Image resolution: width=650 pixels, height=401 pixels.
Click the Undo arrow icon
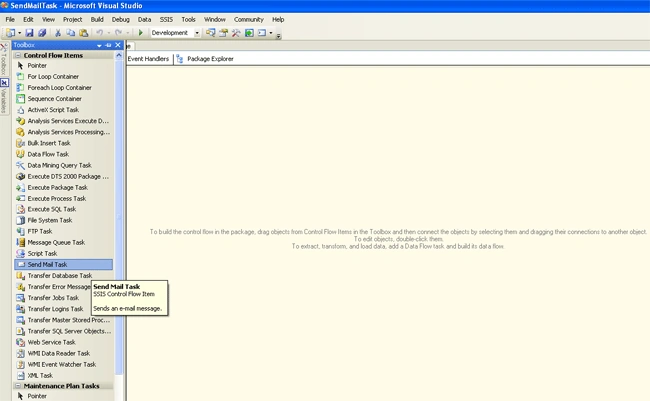[99, 33]
